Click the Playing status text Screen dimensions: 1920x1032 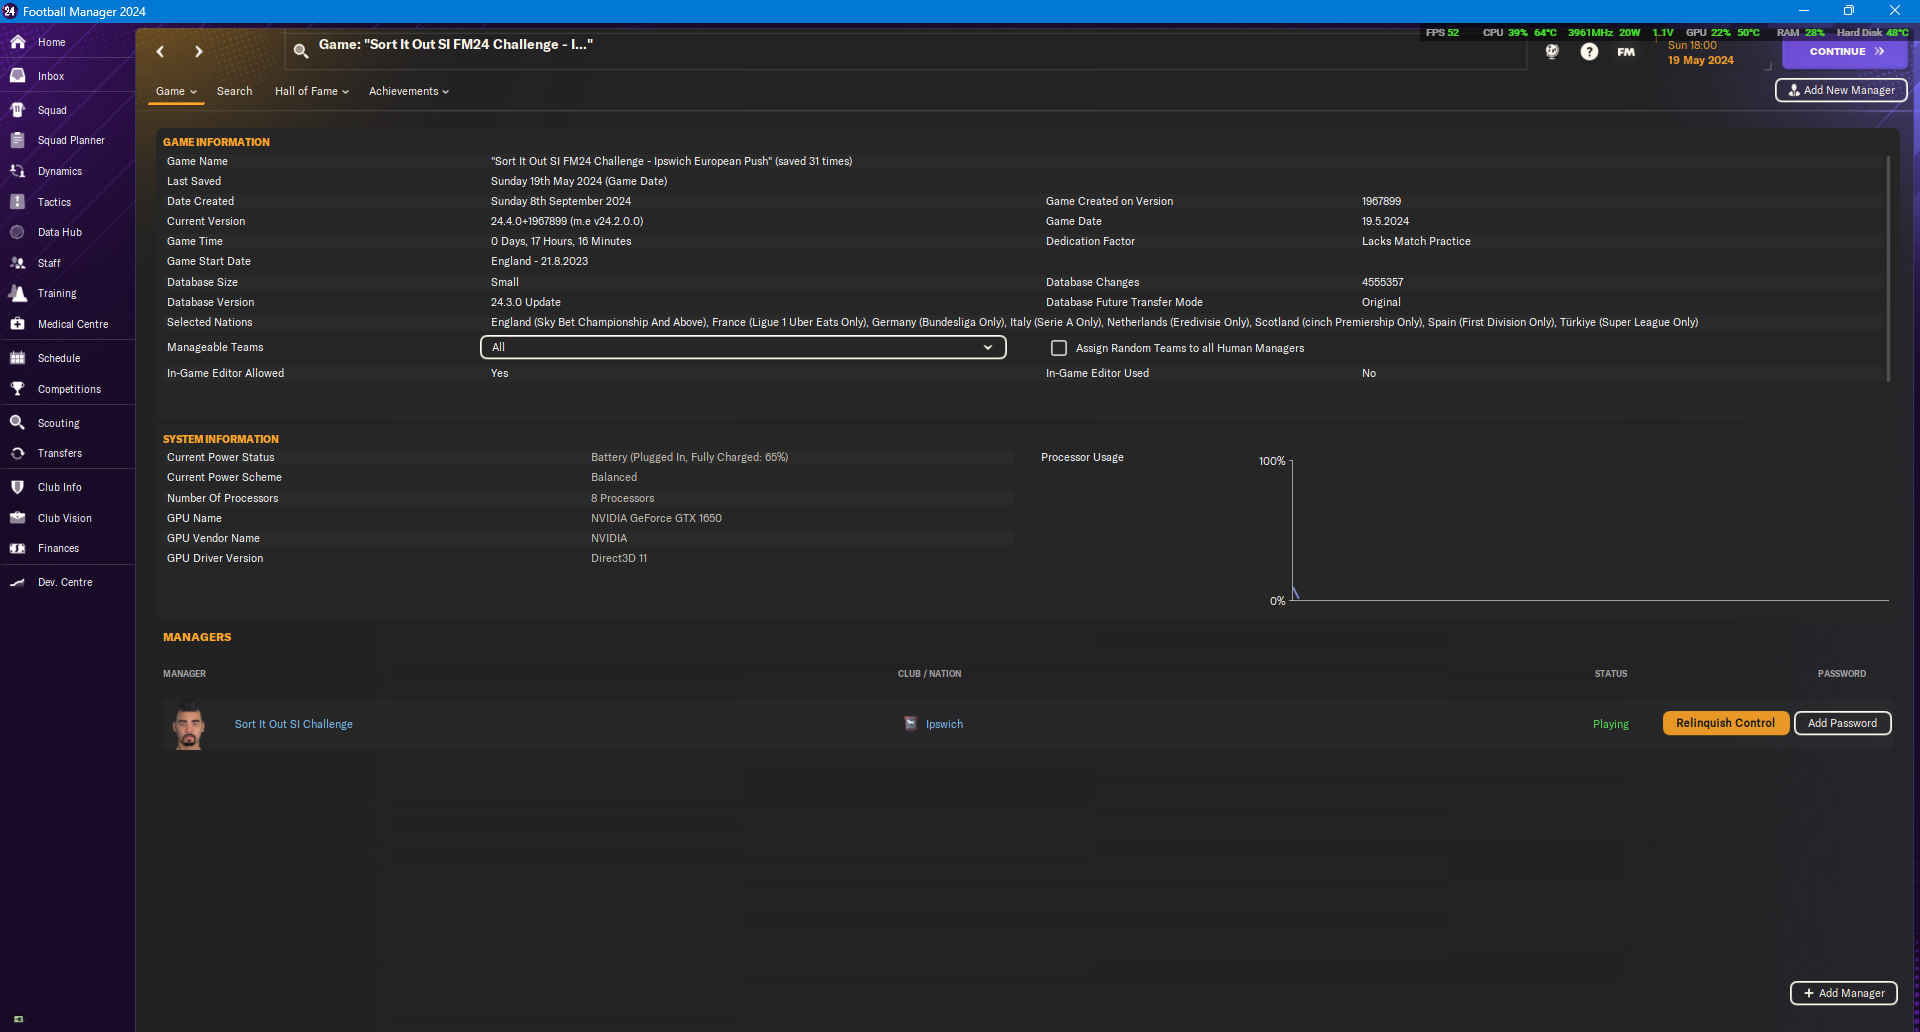point(1610,724)
